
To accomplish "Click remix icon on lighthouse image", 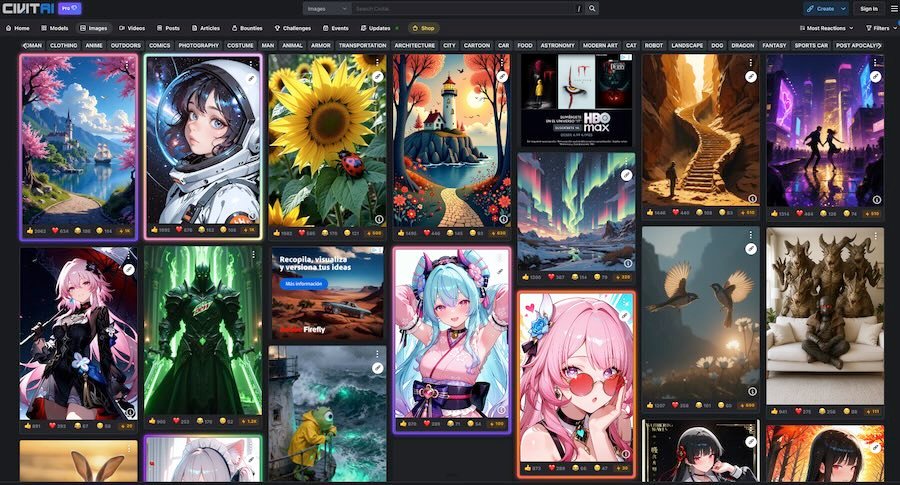I will (x=502, y=76).
